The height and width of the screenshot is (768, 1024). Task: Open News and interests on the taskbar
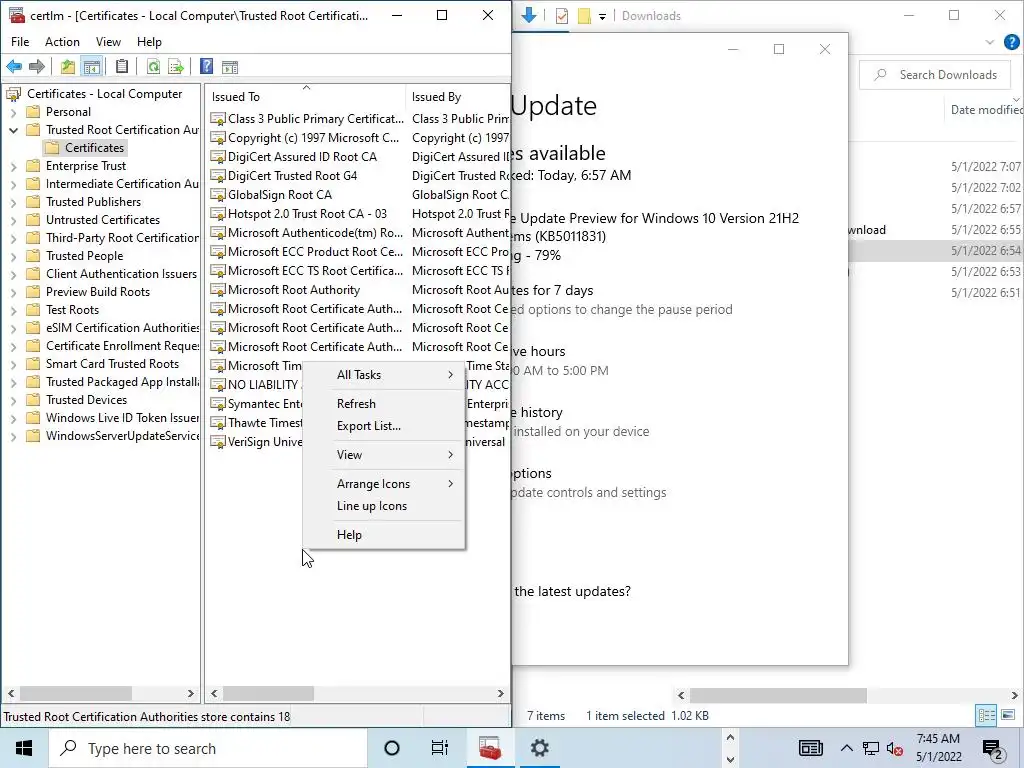click(811, 748)
